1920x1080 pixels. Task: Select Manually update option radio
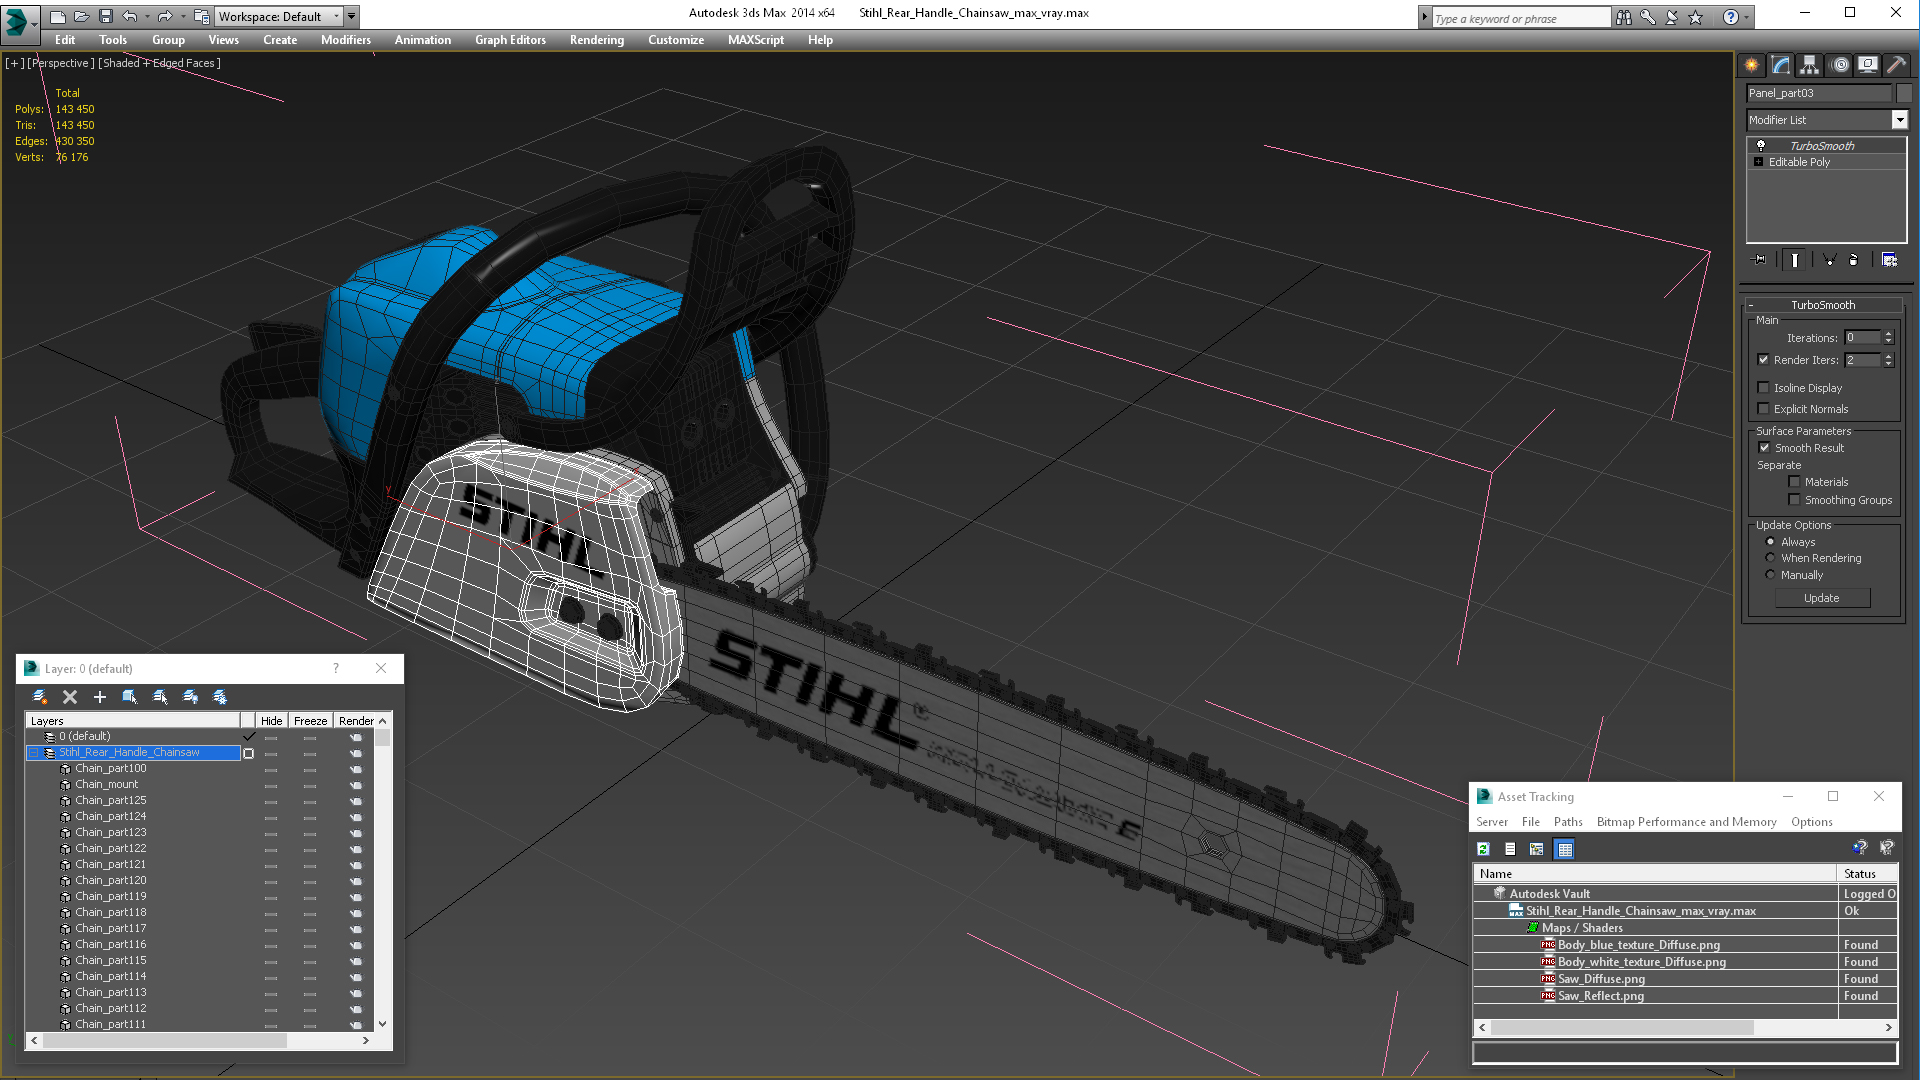[1770, 575]
